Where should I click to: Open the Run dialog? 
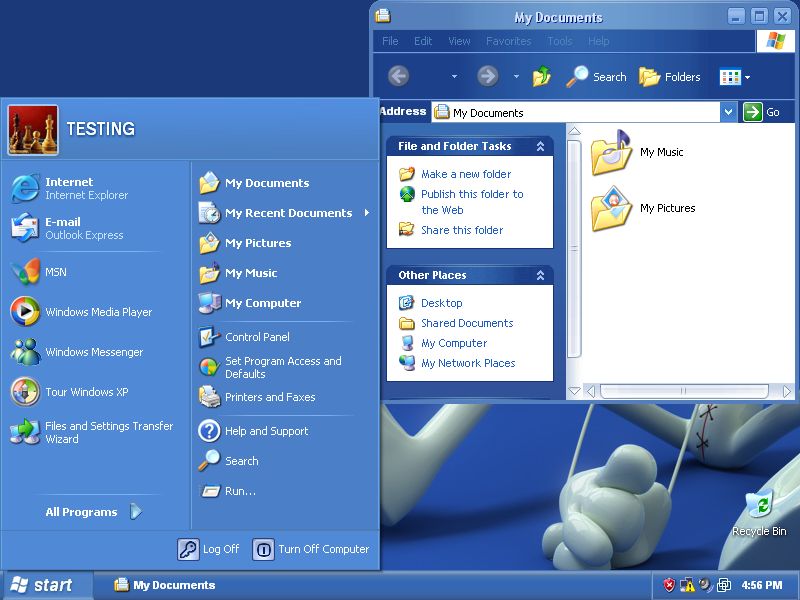(x=228, y=491)
